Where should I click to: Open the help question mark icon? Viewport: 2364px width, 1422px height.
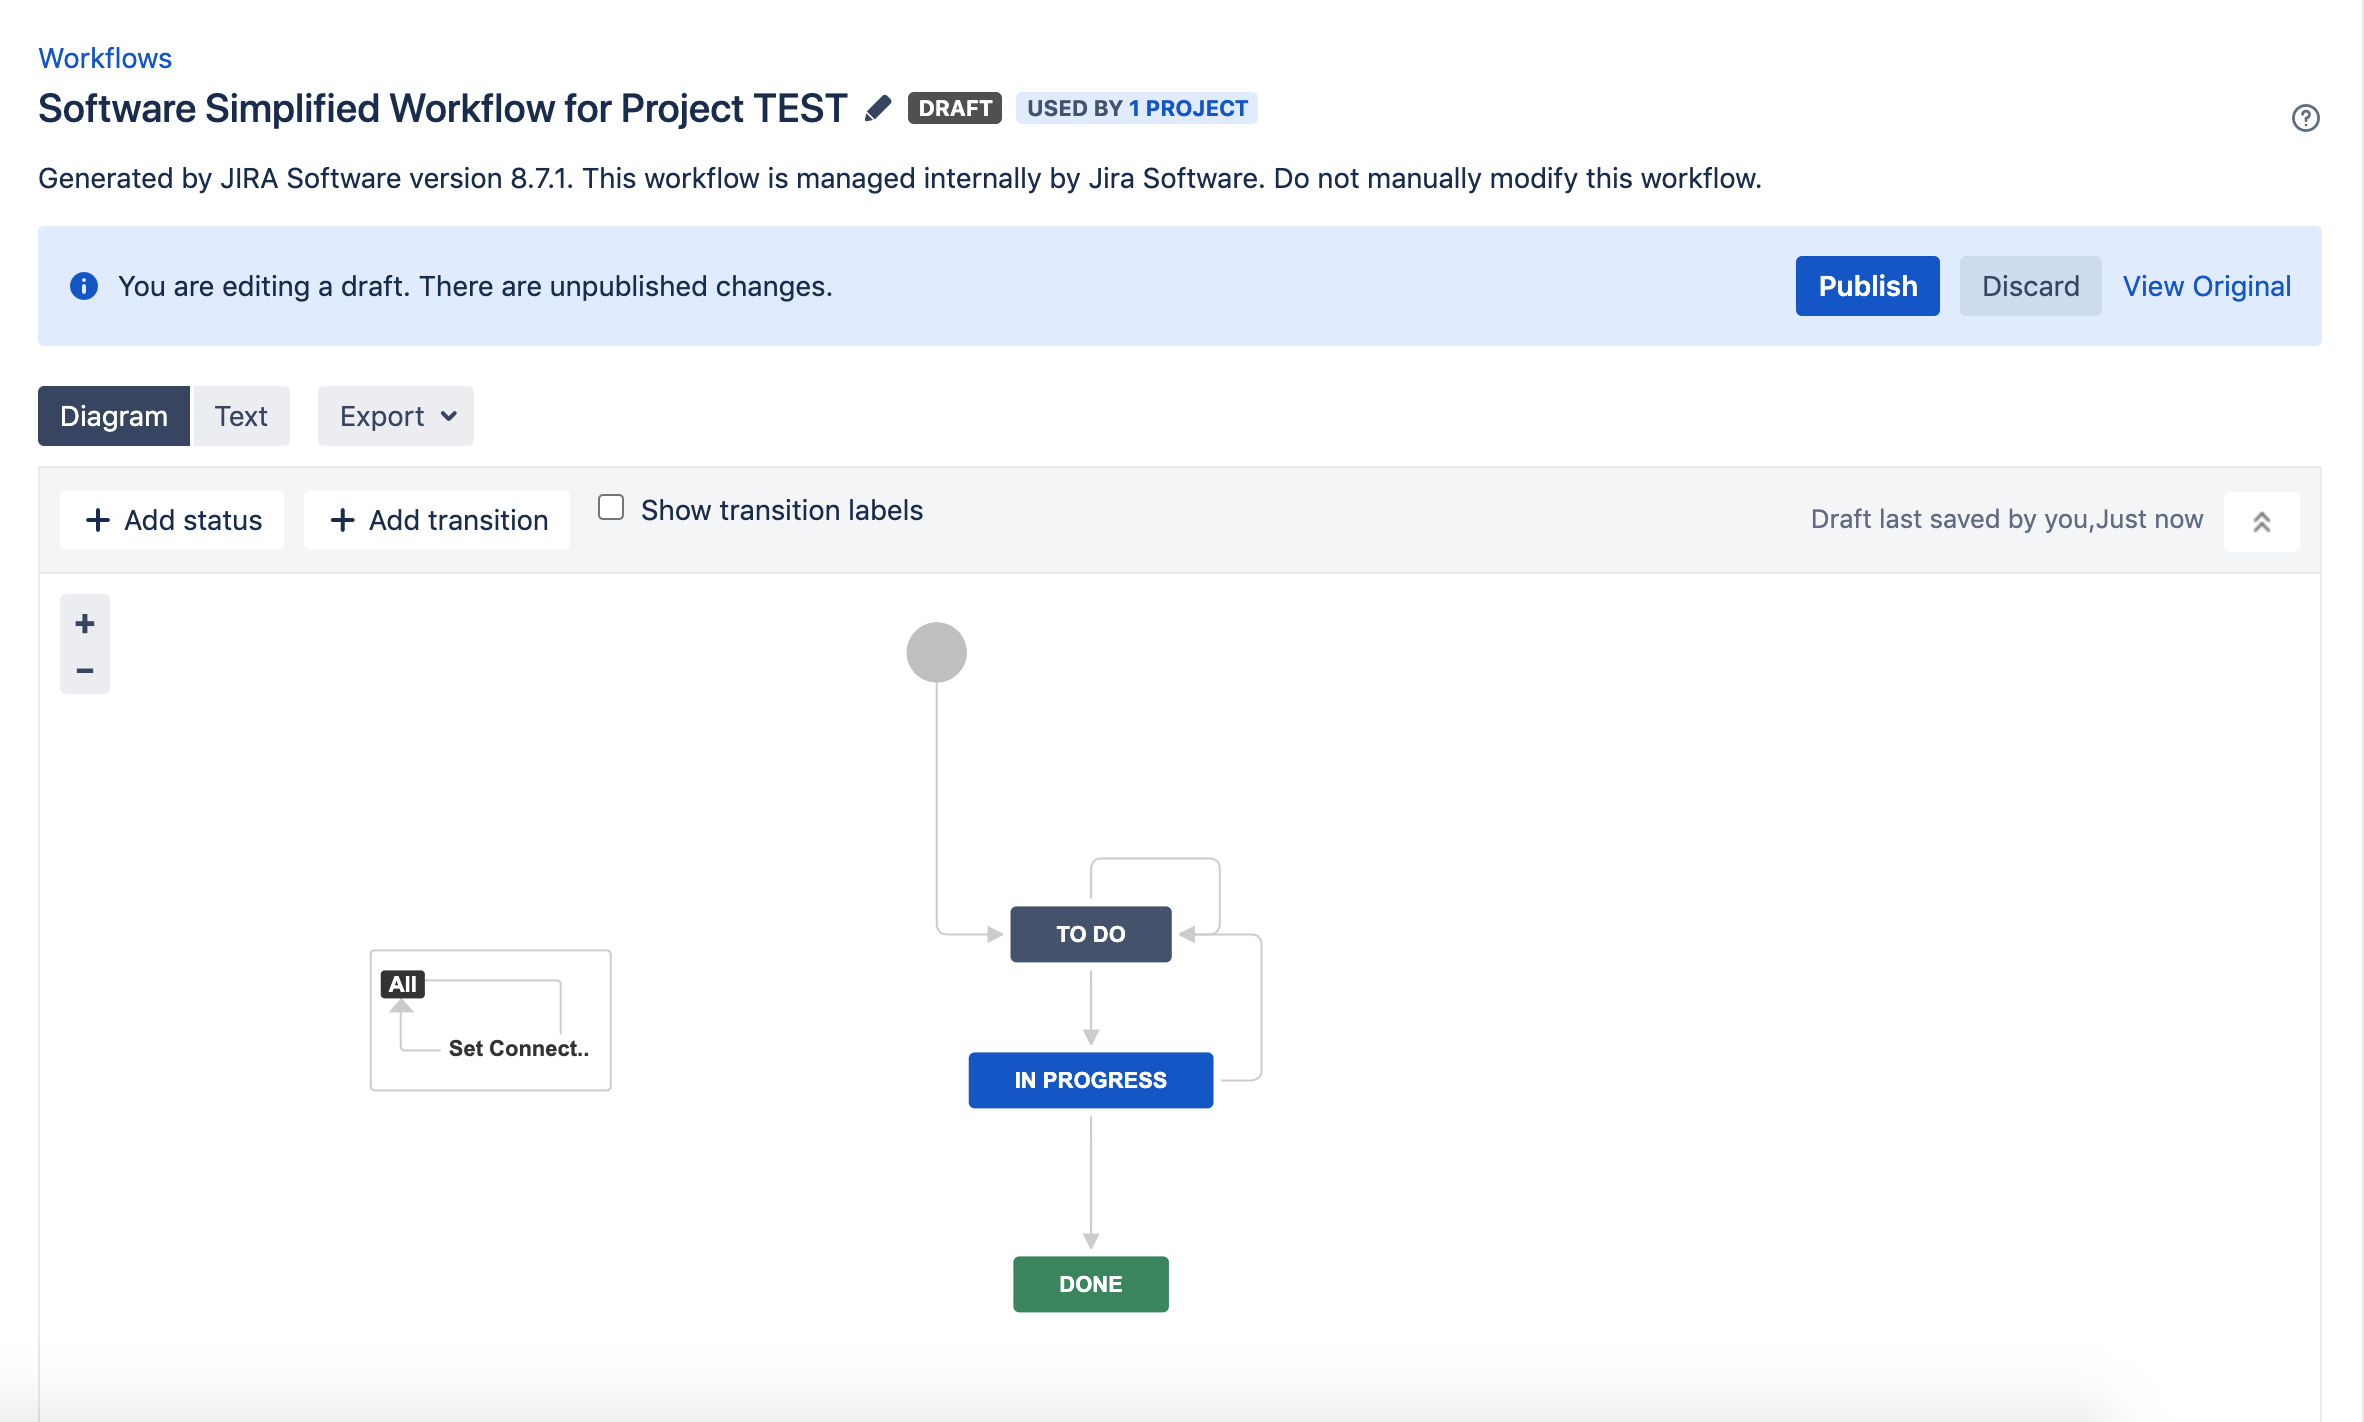(x=2305, y=118)
